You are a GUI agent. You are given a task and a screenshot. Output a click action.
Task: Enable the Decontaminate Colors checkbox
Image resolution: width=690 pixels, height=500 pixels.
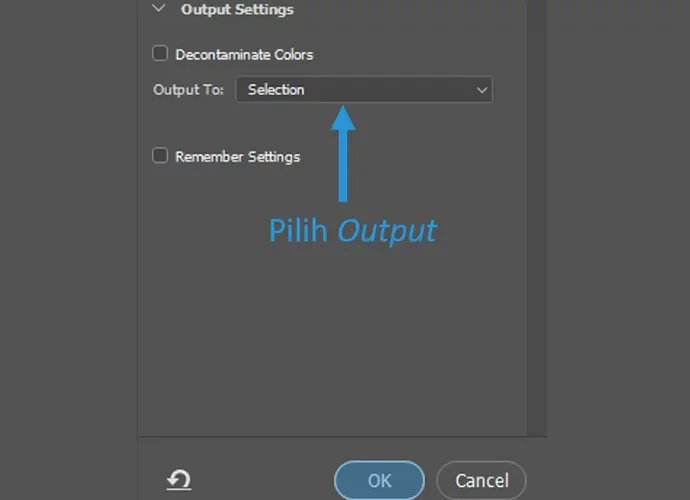coord(160,54)
